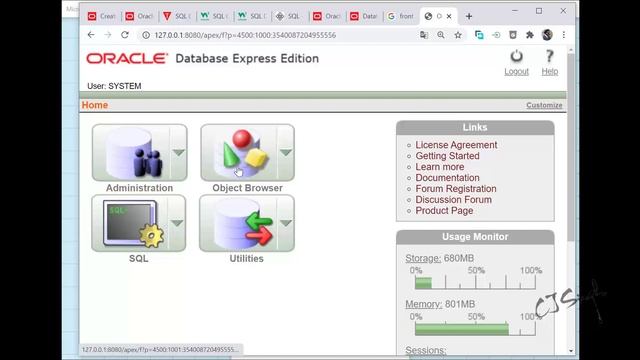Open the Learn more link
The height and width of the screenshot is (360, 640).
[440, 167]
